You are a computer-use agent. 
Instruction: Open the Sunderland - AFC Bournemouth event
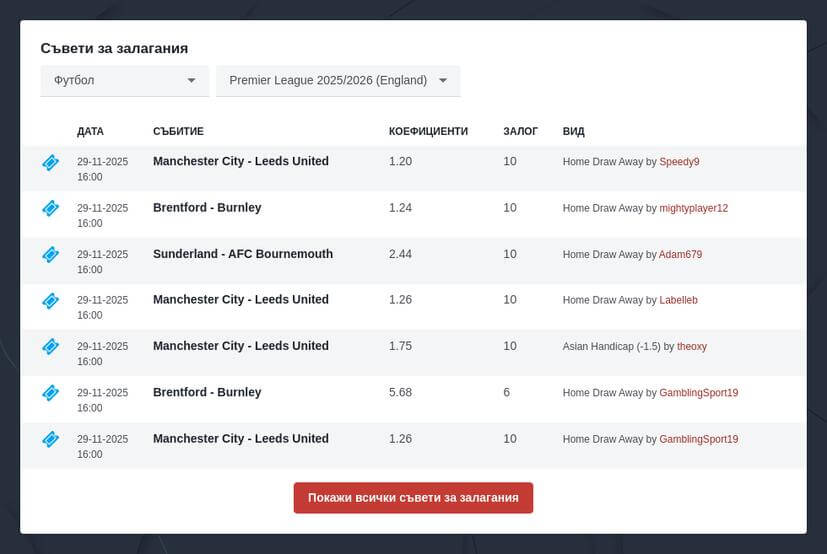coord(243,254)
